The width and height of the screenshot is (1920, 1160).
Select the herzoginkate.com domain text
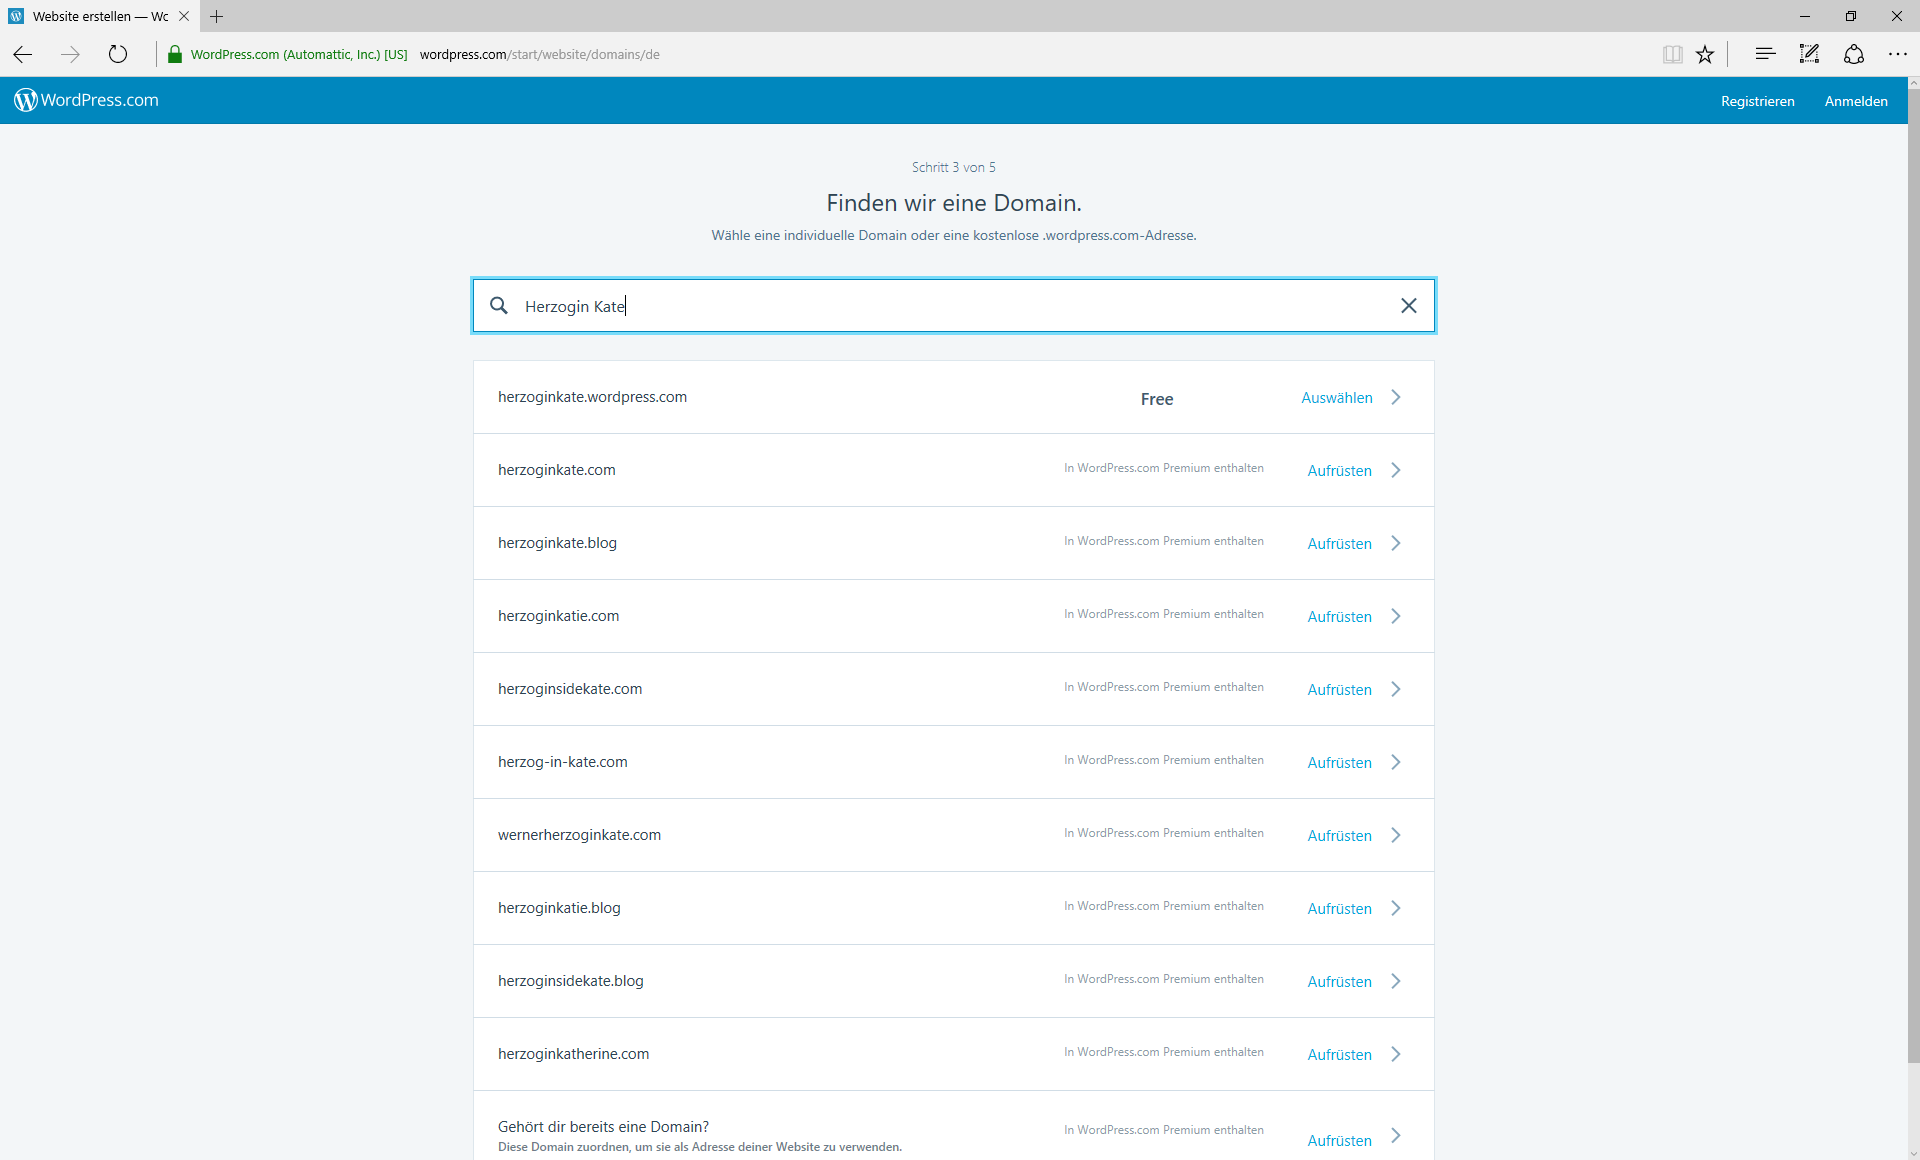[556, 470]
